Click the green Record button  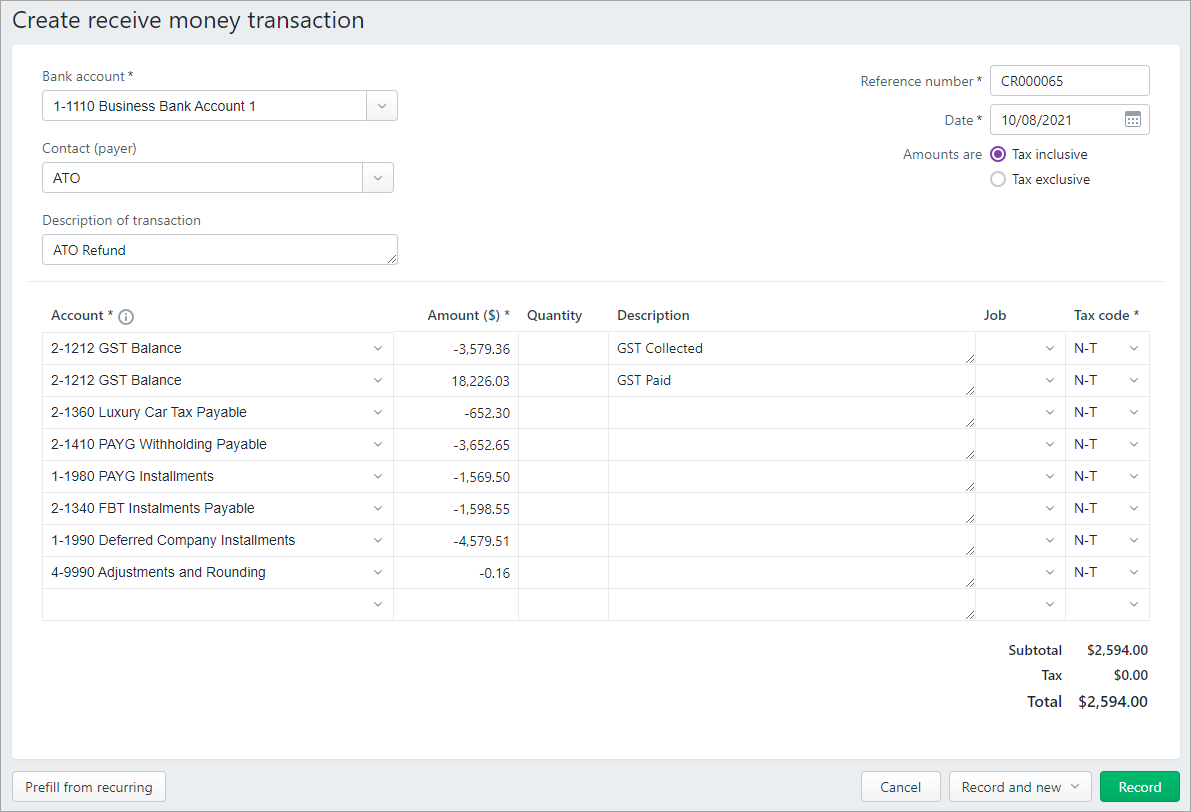click(x=1139, y=787)
